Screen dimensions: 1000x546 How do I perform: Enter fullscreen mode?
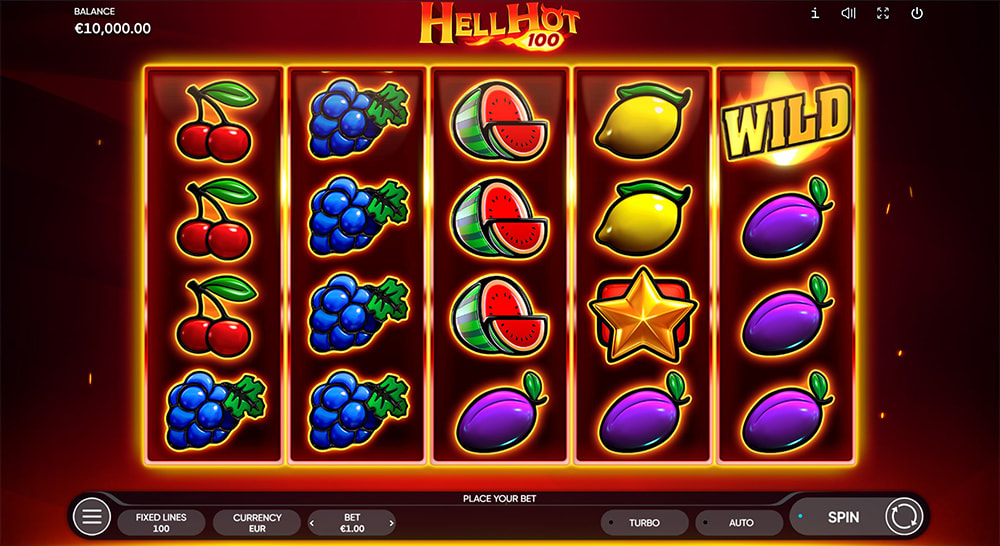point(883,13)
